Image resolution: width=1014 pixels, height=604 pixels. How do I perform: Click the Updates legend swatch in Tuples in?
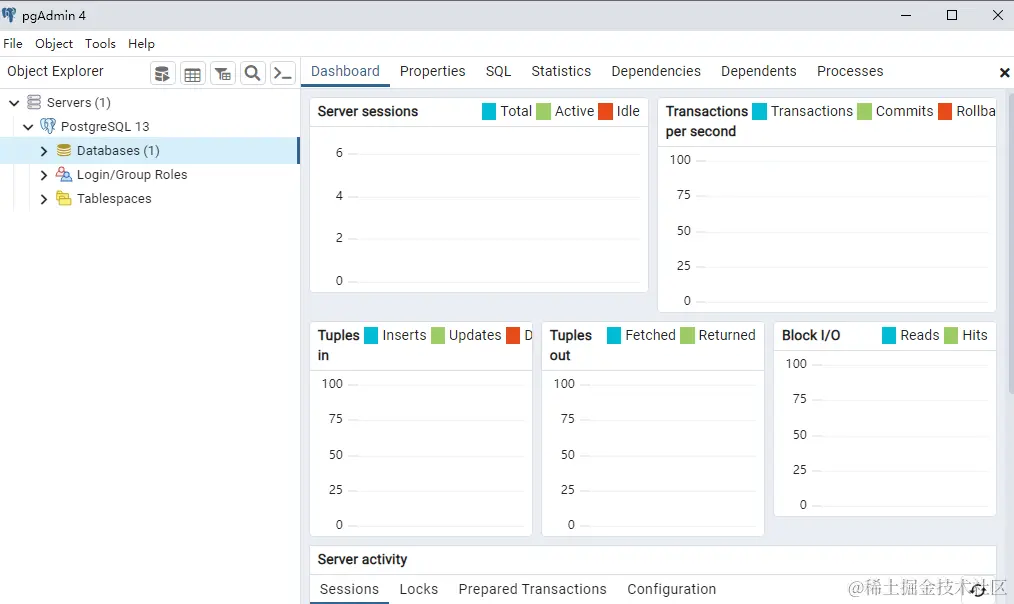pos(438,335)
